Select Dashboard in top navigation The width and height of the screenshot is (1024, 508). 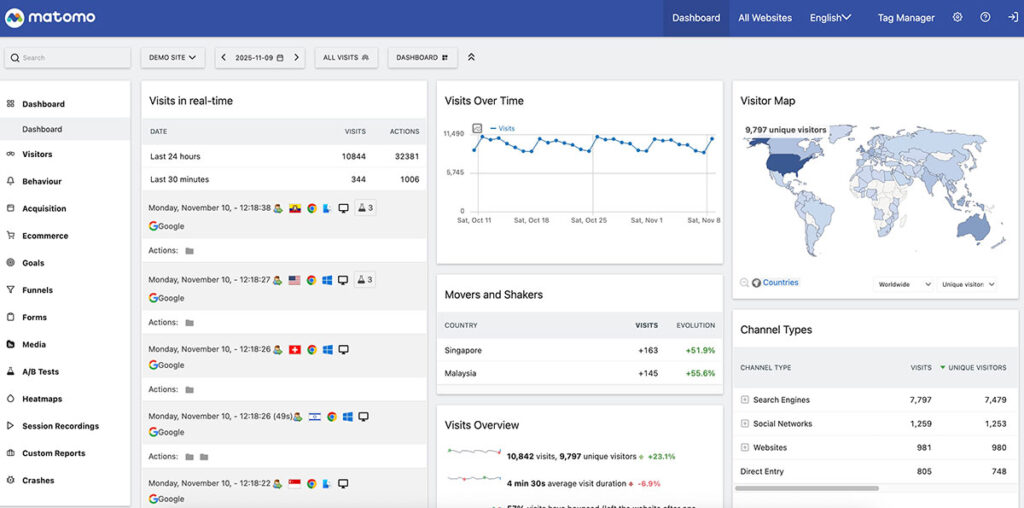point(696,18)
